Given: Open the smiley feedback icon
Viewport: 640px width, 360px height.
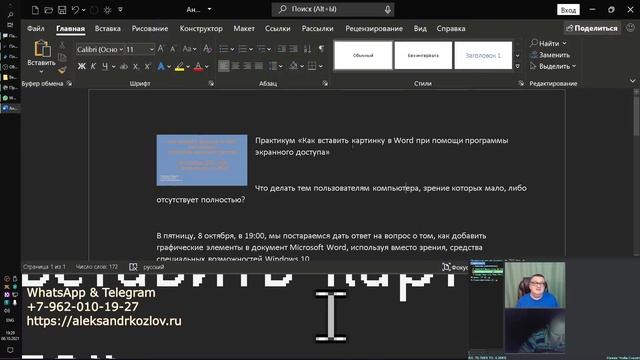Looking at the screenshot, I should point(631,28).
